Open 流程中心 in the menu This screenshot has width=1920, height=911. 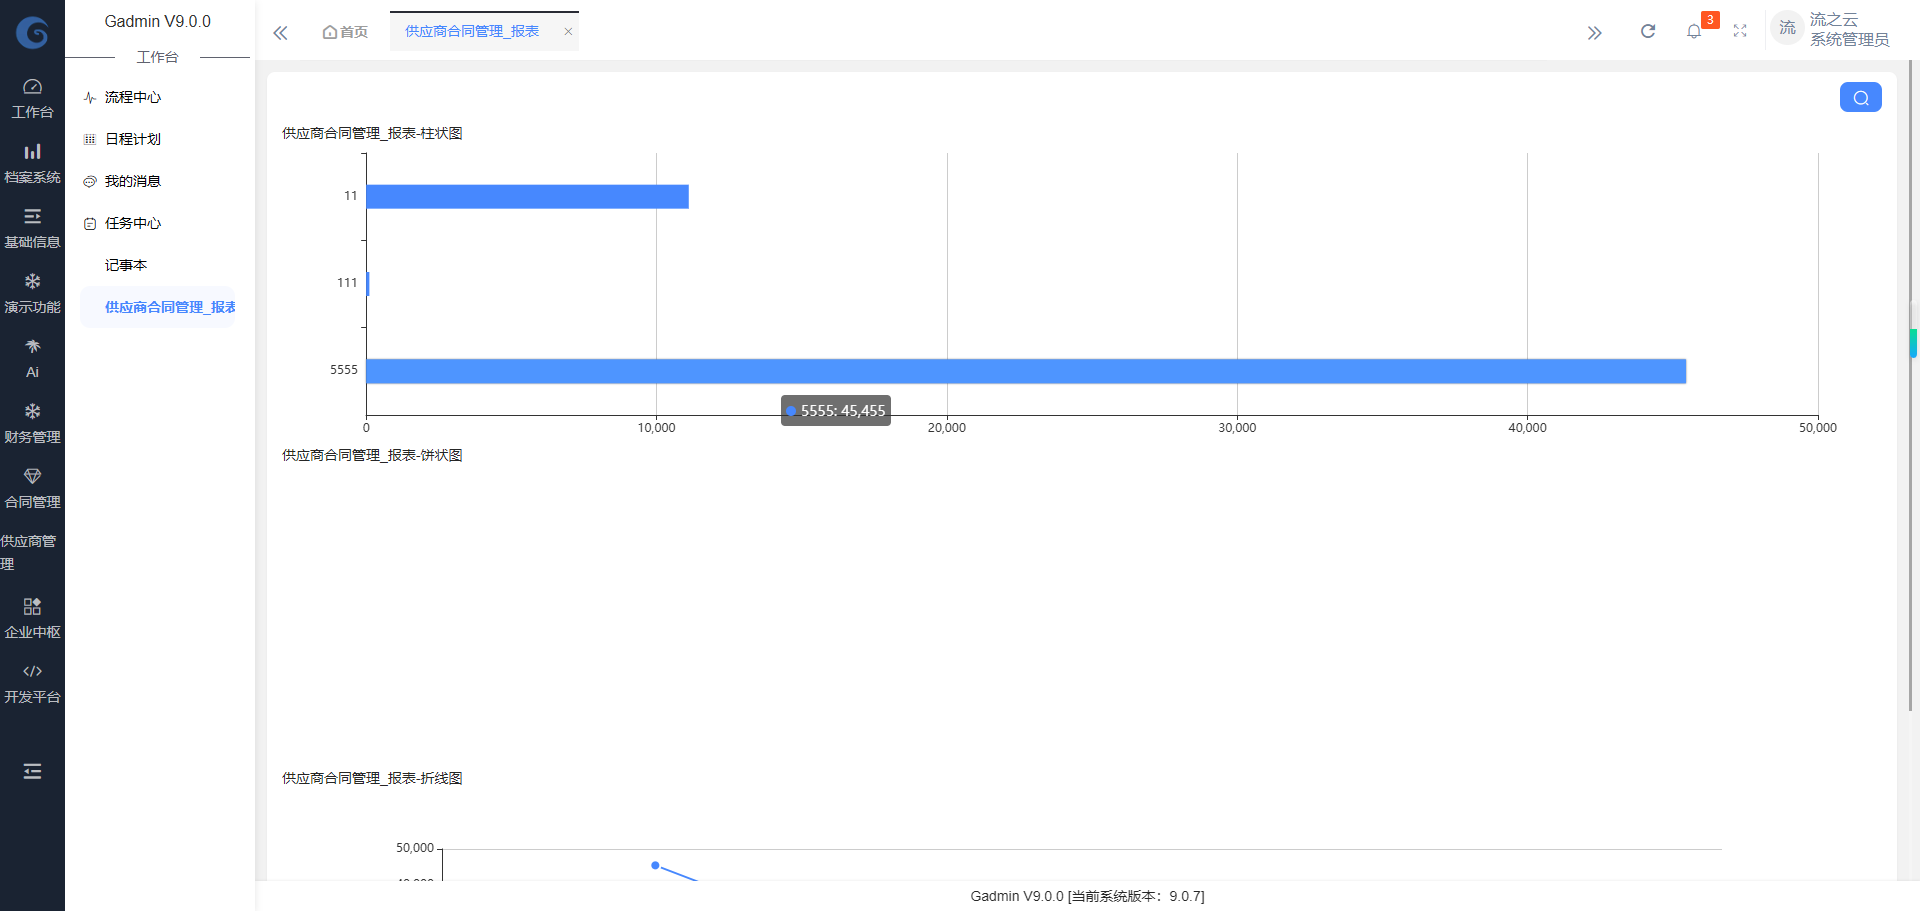tap(133, 97)
